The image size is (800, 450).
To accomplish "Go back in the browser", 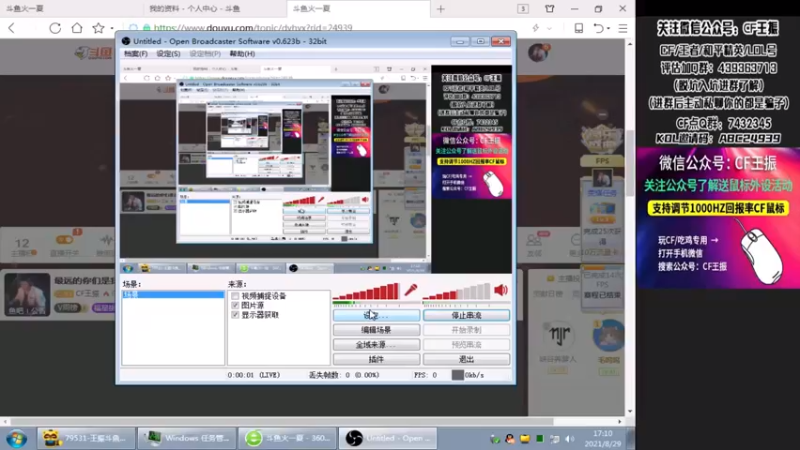I will coord(12,28).
